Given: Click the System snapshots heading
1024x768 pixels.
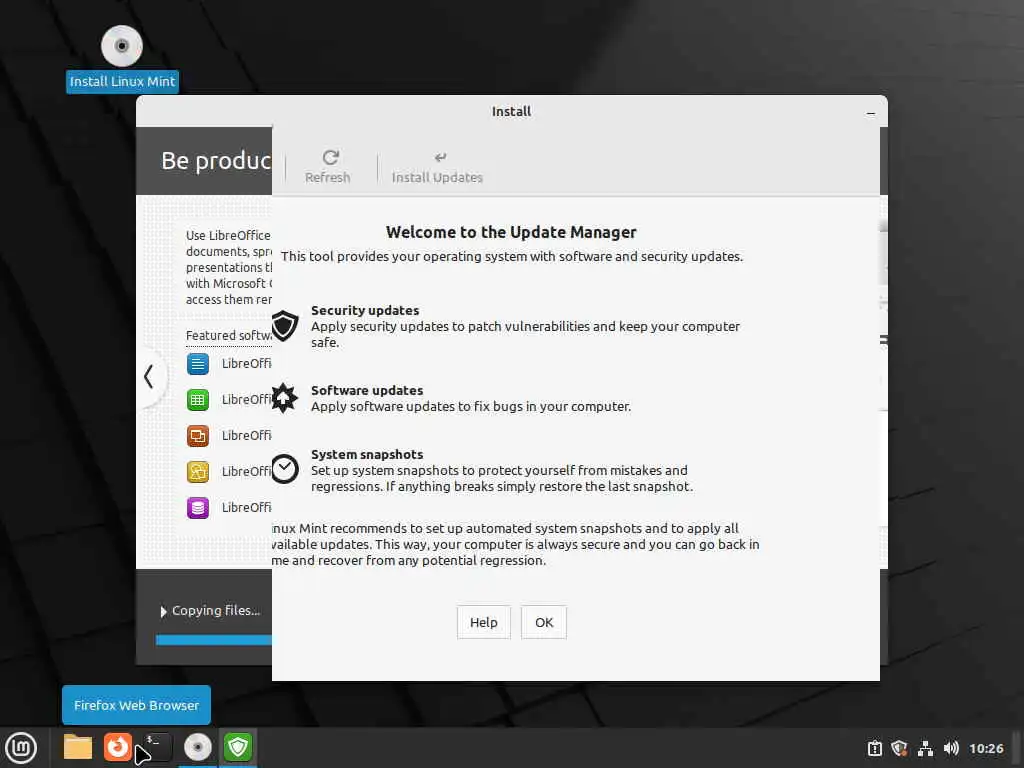Looking at the screenshot, I should pyautogui.click(x=367, y=455).
